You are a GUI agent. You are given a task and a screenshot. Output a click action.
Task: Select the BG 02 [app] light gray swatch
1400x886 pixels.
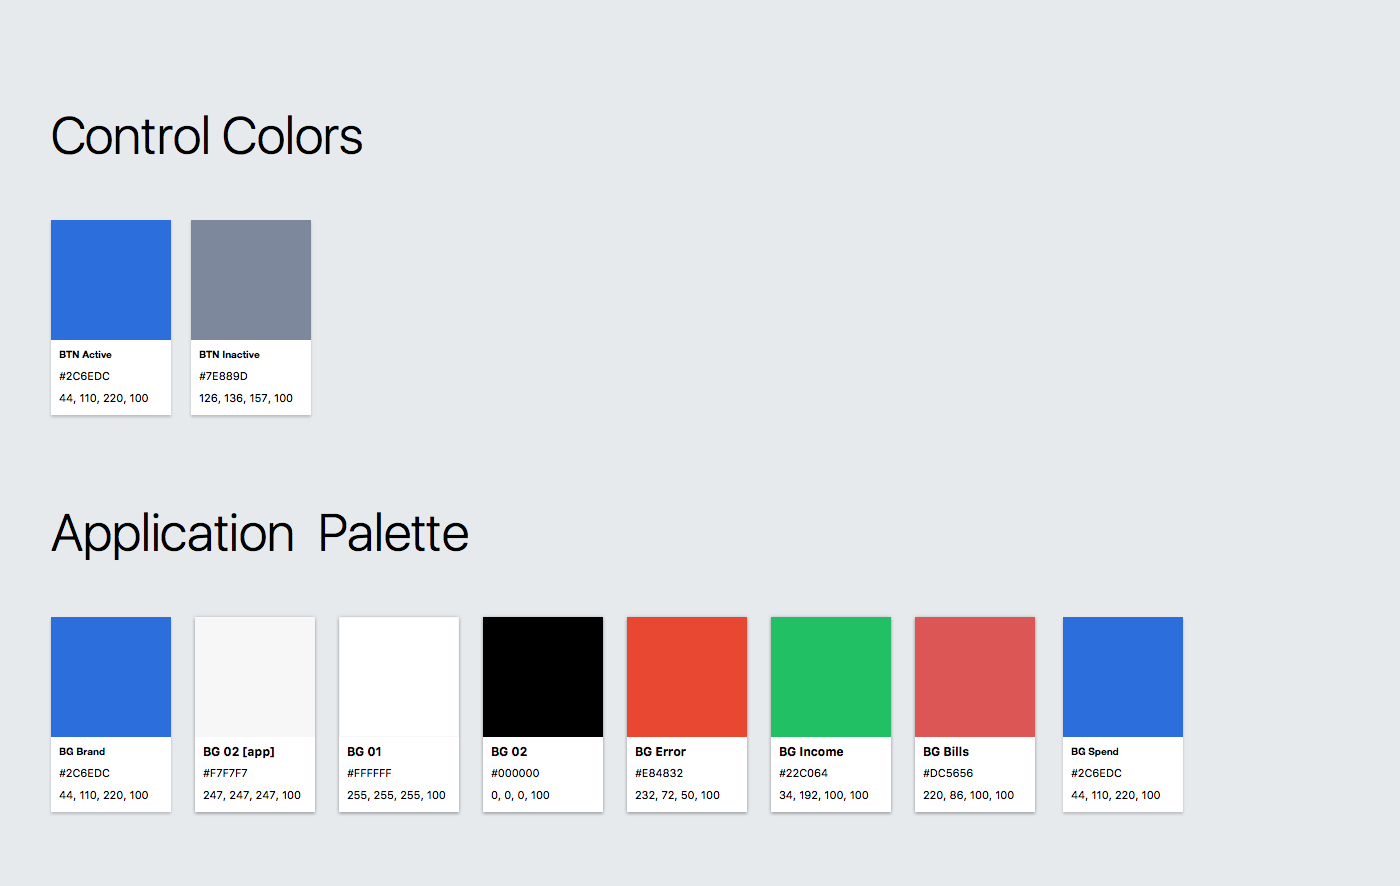click(x=255, y=677)
